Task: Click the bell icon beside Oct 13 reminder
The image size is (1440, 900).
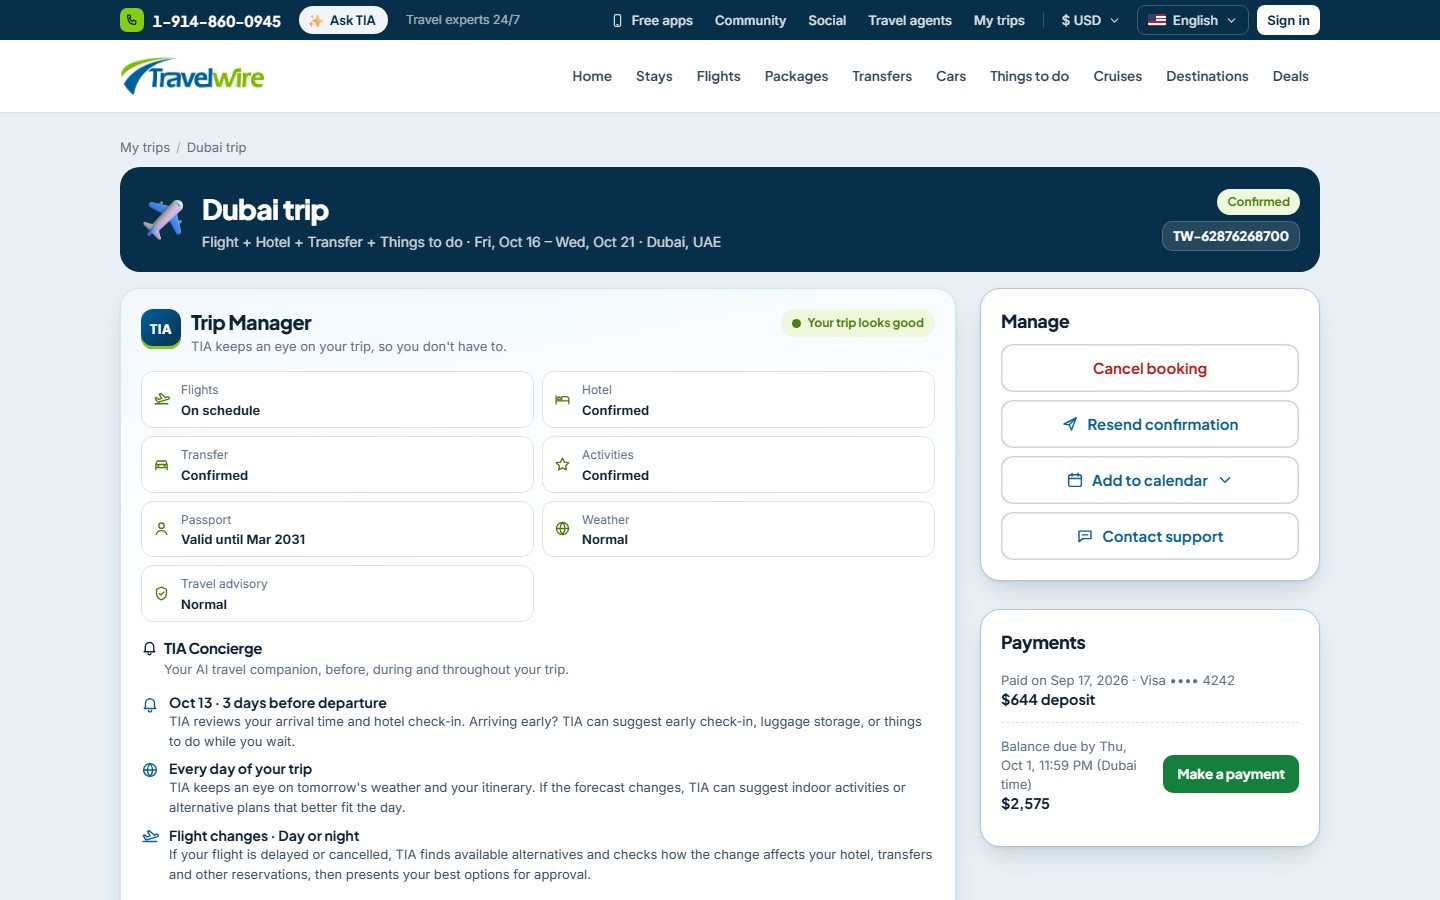Action: click(x=150, y=705)
